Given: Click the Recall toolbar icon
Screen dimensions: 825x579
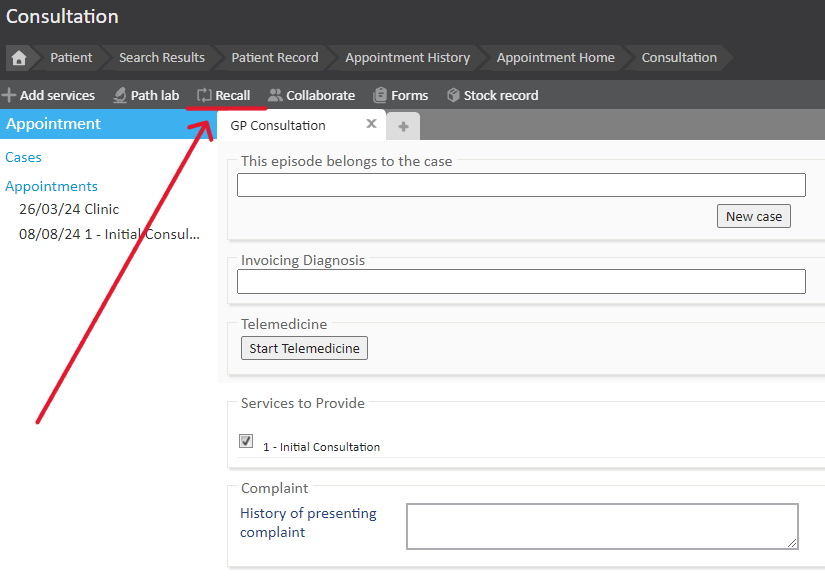Looking at the screenshot, I should click(x=204, y=96).
